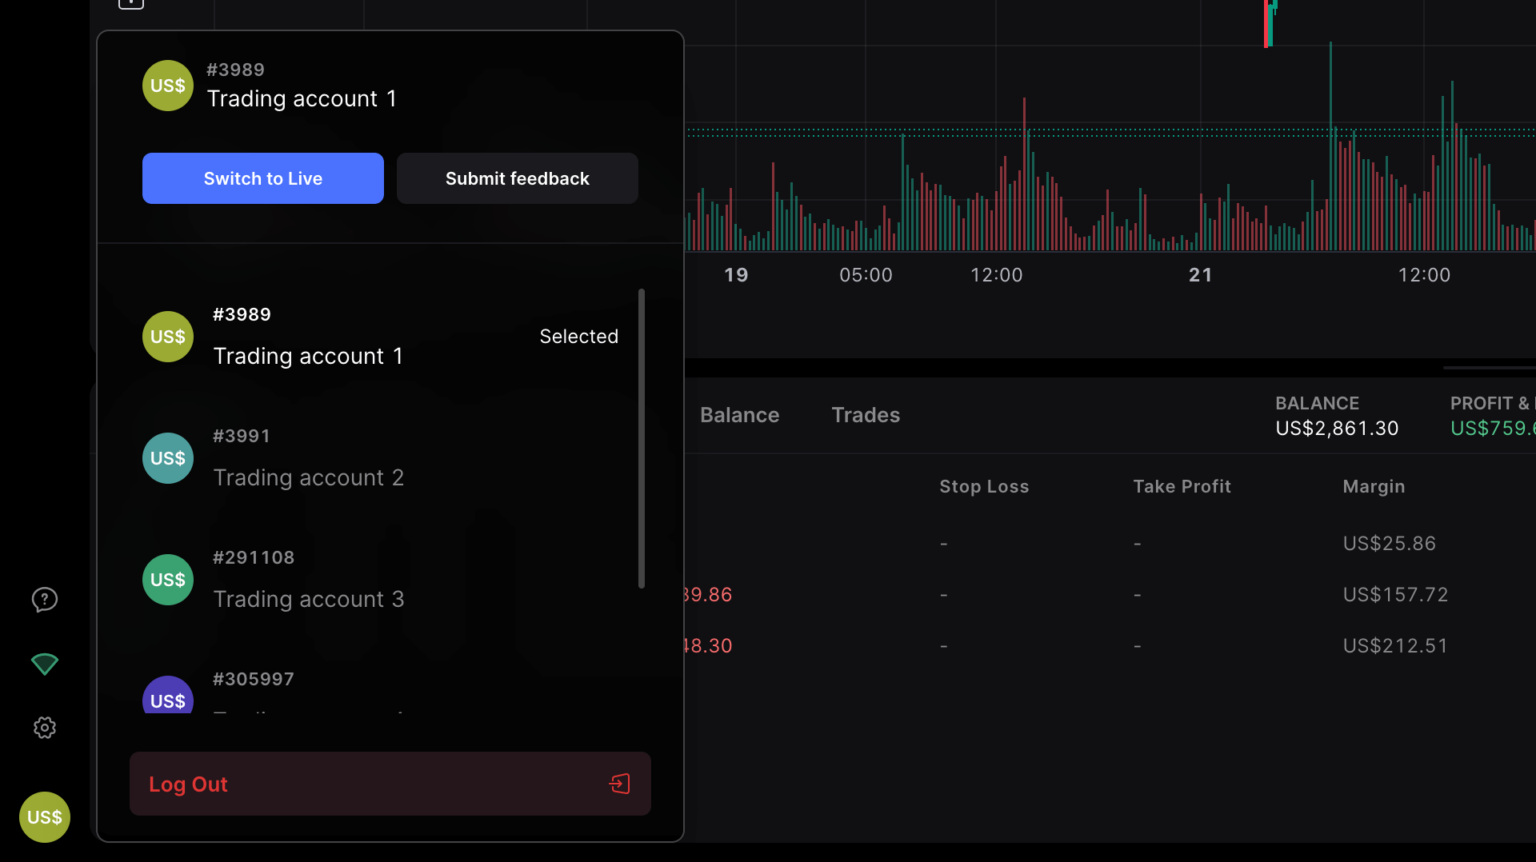Click the Margin column header
Screen dimensions: 1536x862
1373,487
